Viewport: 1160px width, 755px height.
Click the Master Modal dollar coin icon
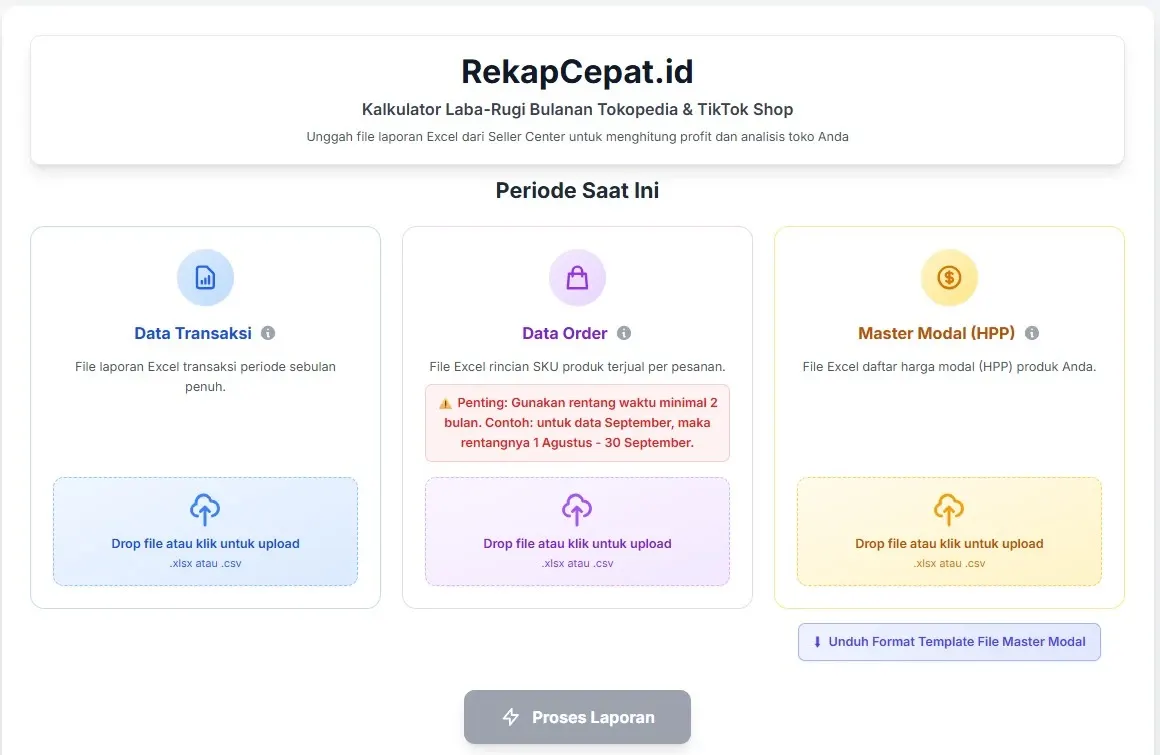click(949, 277)
